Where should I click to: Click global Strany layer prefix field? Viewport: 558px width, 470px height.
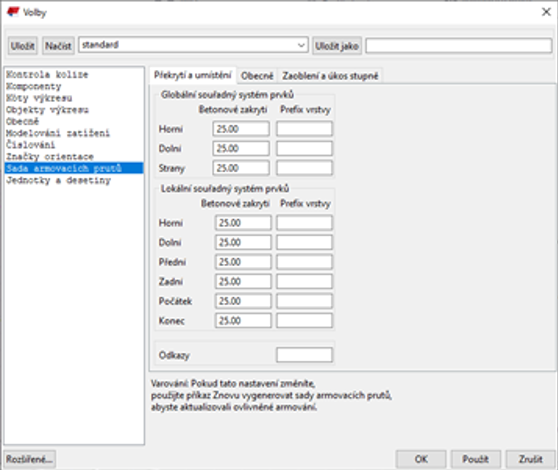pyautogui.click(x=304, y=168)
